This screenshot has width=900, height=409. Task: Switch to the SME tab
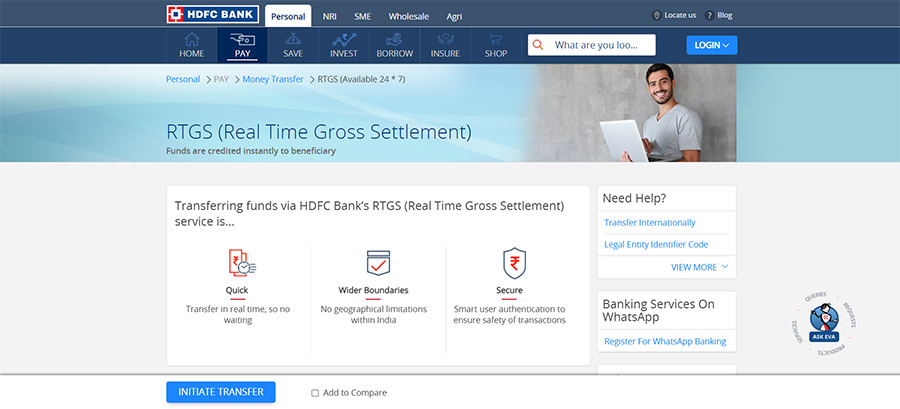[362, 17]
